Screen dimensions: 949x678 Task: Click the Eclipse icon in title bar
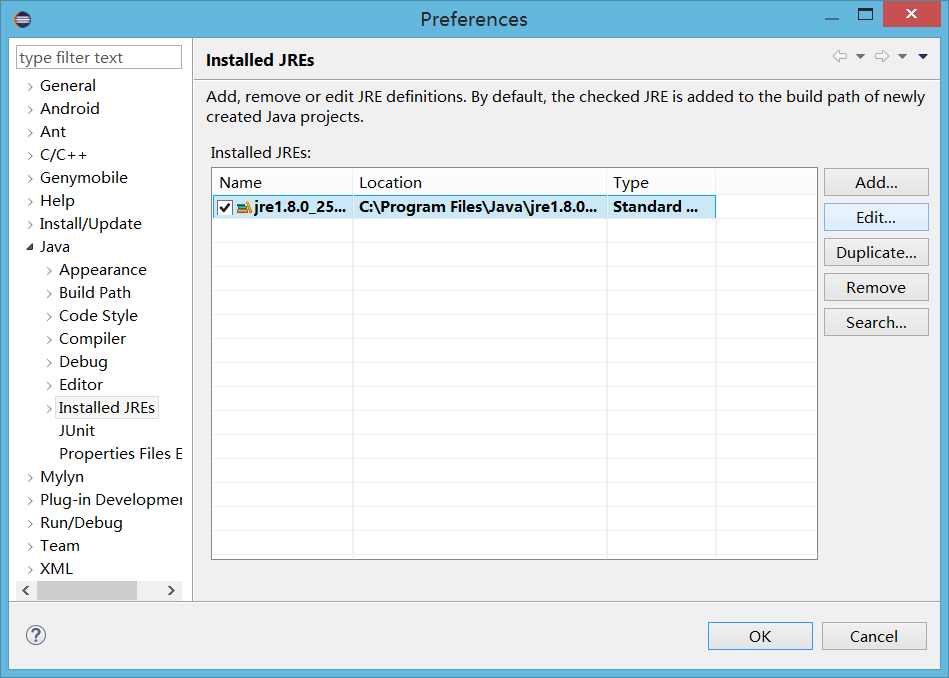(22, 19)
